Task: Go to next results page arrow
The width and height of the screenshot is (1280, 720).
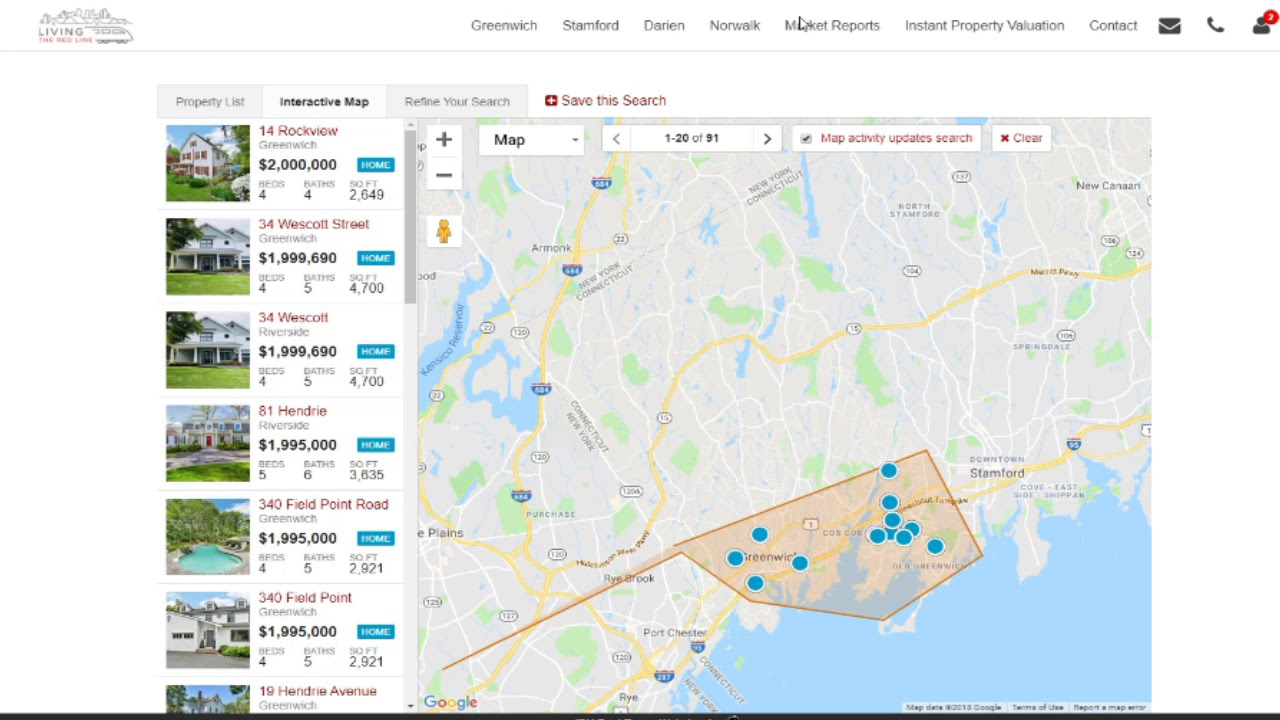Action: pos(767,139)
